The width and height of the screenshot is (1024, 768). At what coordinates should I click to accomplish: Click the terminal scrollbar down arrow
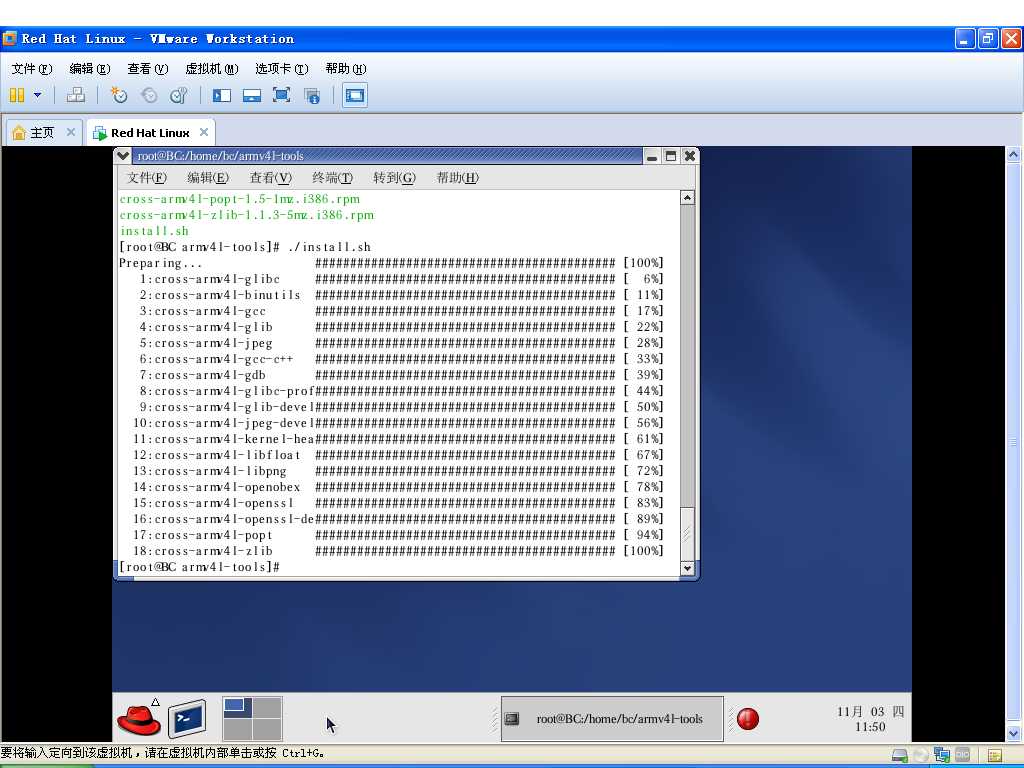(687, 568)
